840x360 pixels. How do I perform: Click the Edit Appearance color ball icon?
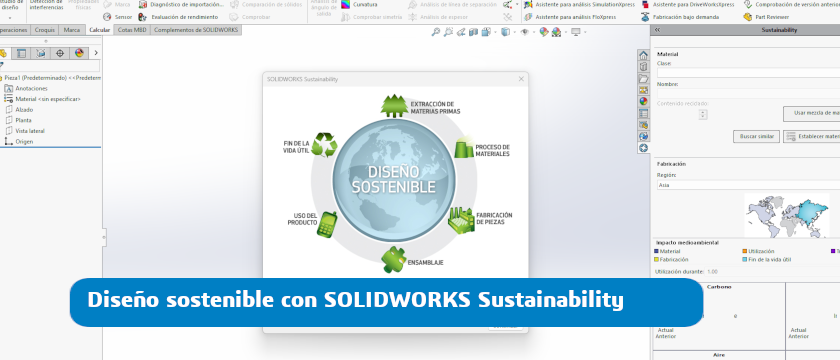click(x=544, y=32)
